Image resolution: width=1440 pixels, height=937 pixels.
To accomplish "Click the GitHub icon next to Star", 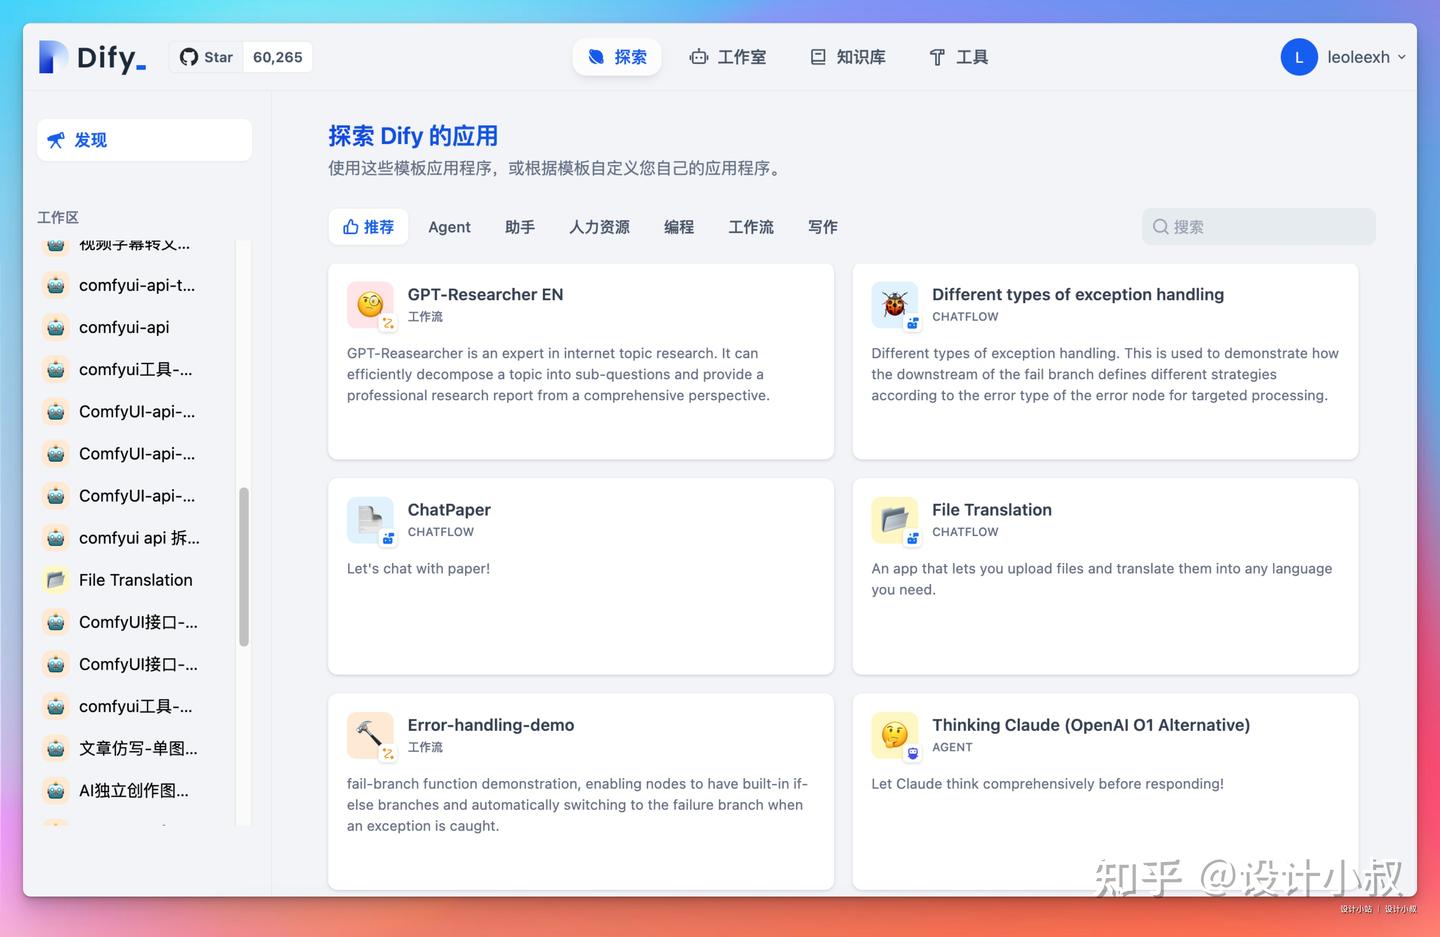I will click(x=189, y=57).
